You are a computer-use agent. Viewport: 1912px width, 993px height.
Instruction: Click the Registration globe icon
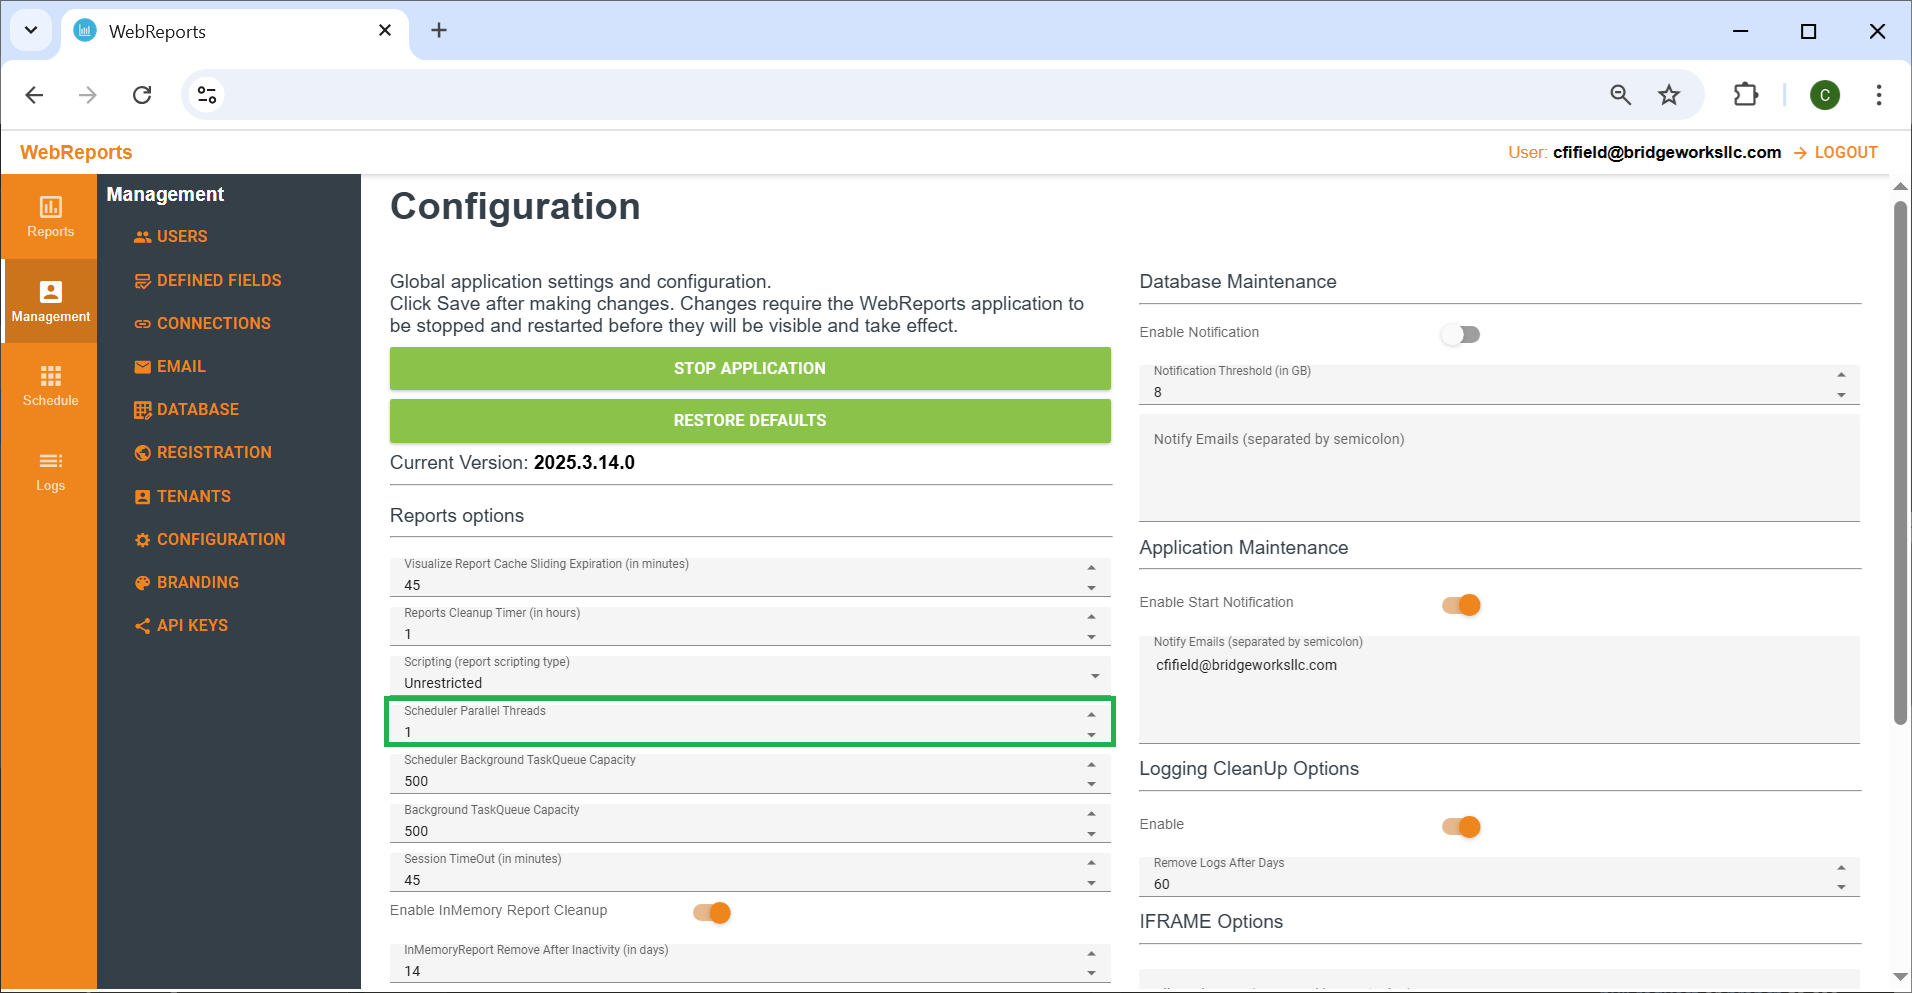143,453
